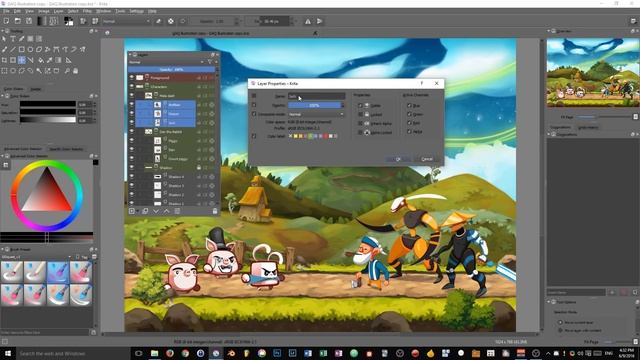The height and width of the screenshot is (360, 640).
Task: Click the new document icon in toolbar
Action: [x=6, y=21]
